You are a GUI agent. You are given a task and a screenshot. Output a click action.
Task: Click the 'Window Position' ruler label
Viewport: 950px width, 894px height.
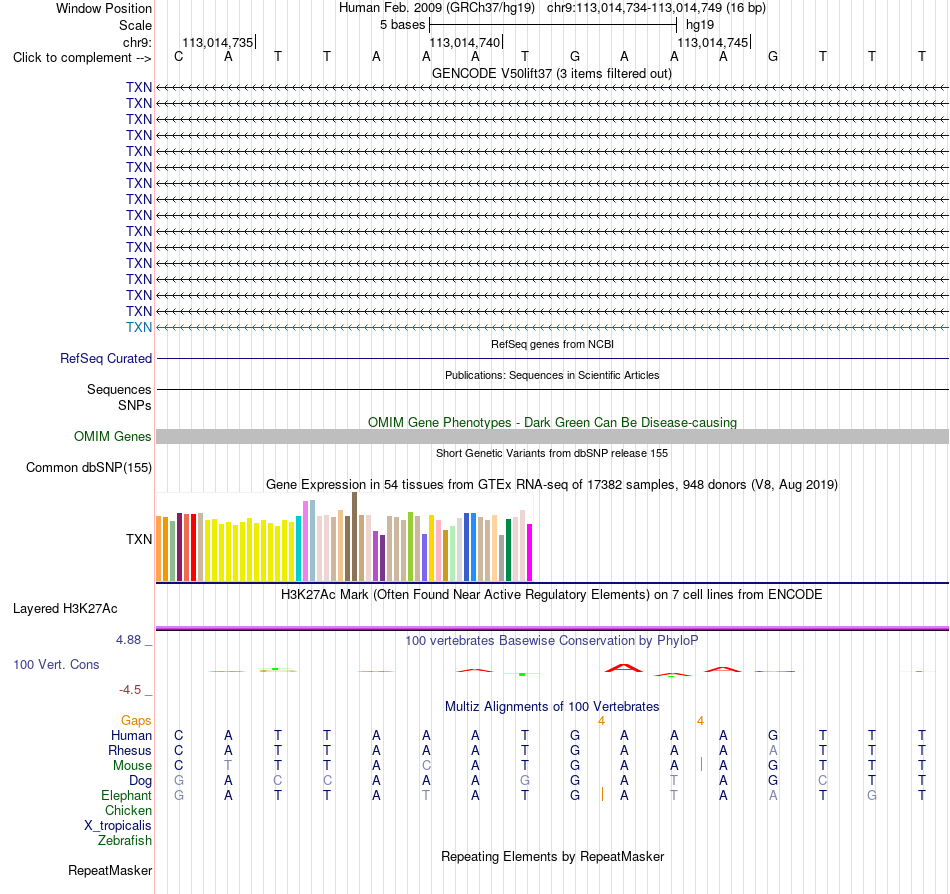coord(104,8)
